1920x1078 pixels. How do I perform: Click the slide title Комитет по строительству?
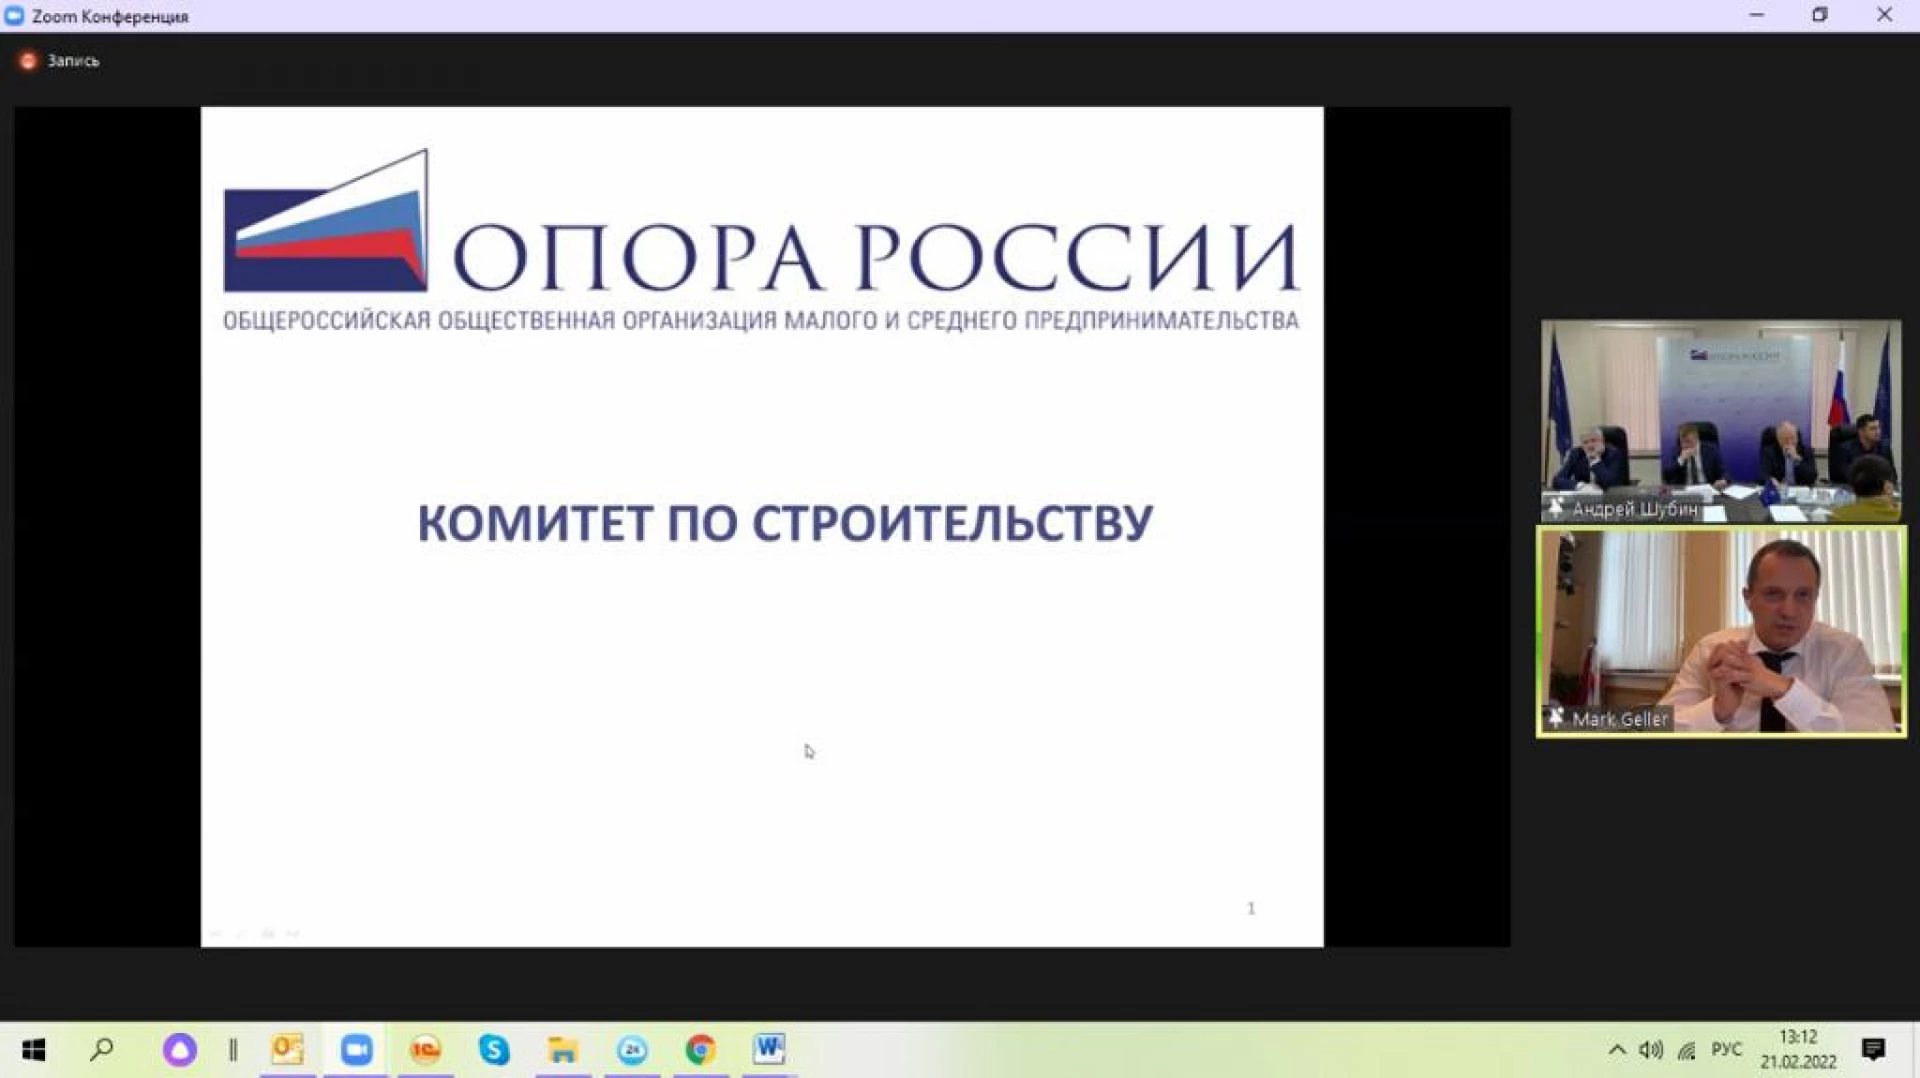pos(785,523)
